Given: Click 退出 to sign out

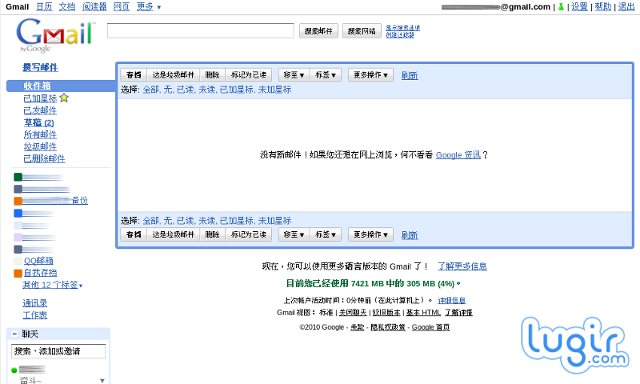Looking at the screenshot, I should pos(626,7).
